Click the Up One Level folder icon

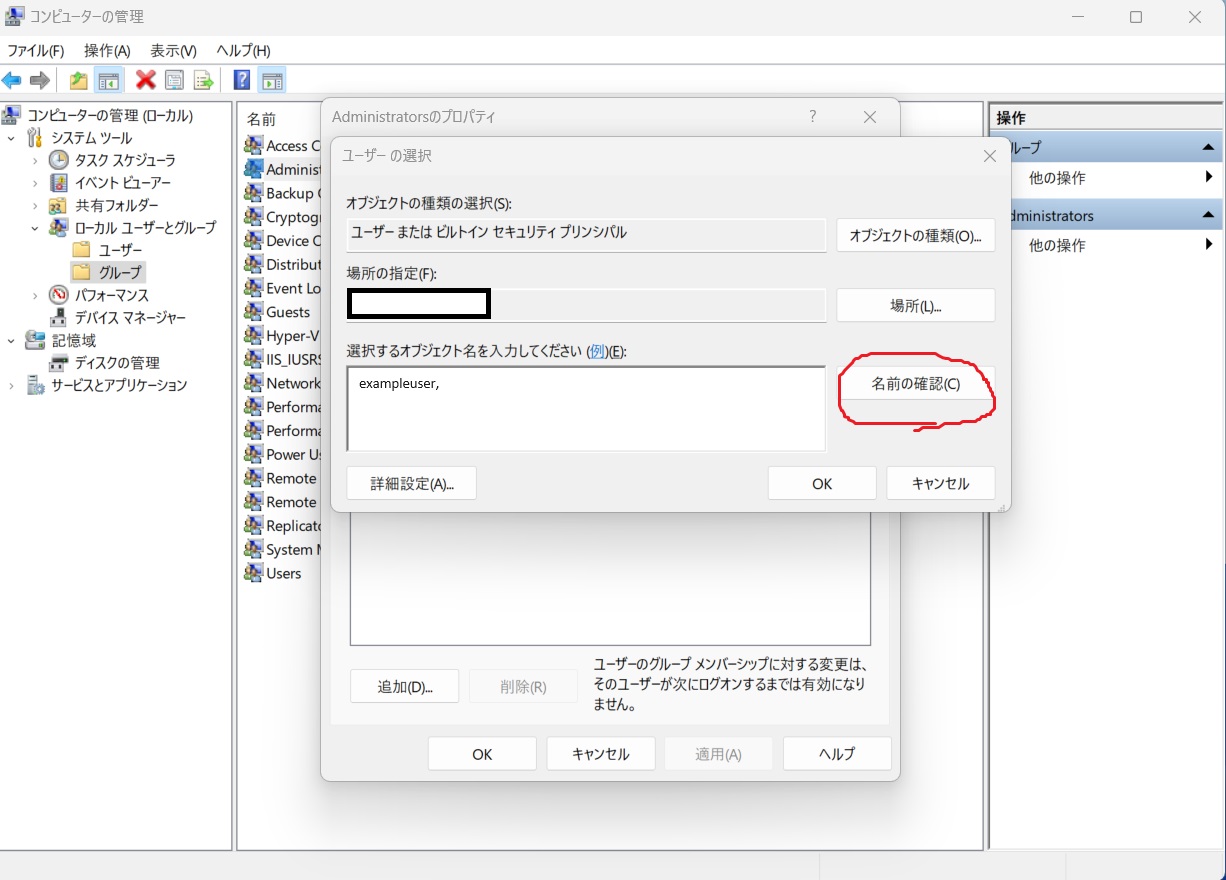coord(78,81)
